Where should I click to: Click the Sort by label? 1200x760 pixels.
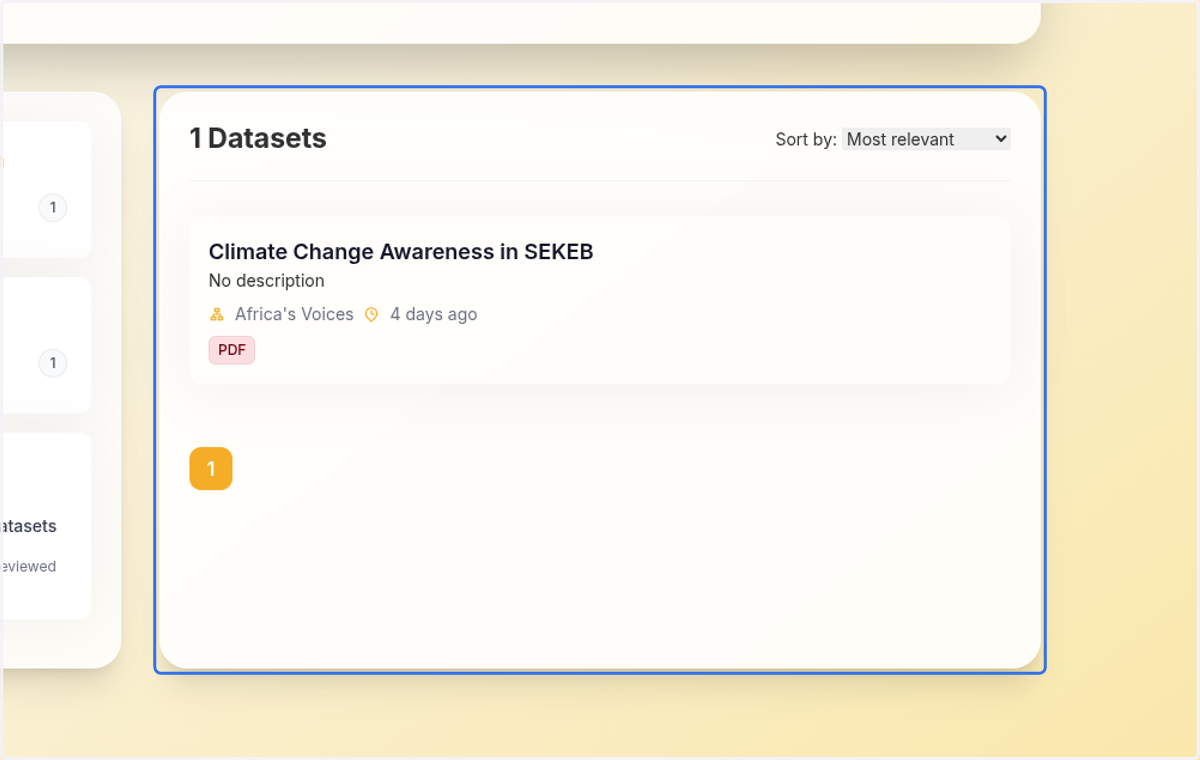pos(806,139)
